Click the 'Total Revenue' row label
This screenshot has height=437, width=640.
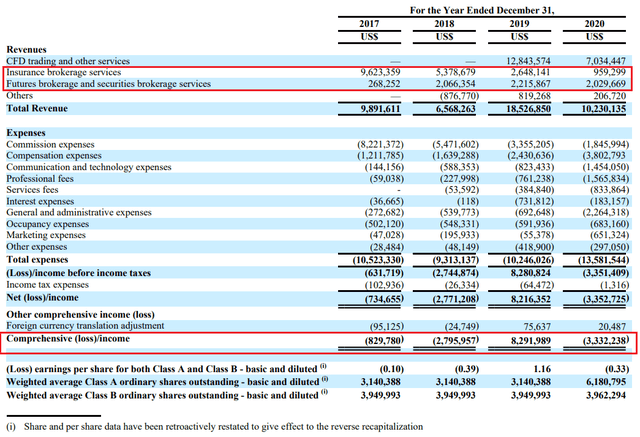37,109
